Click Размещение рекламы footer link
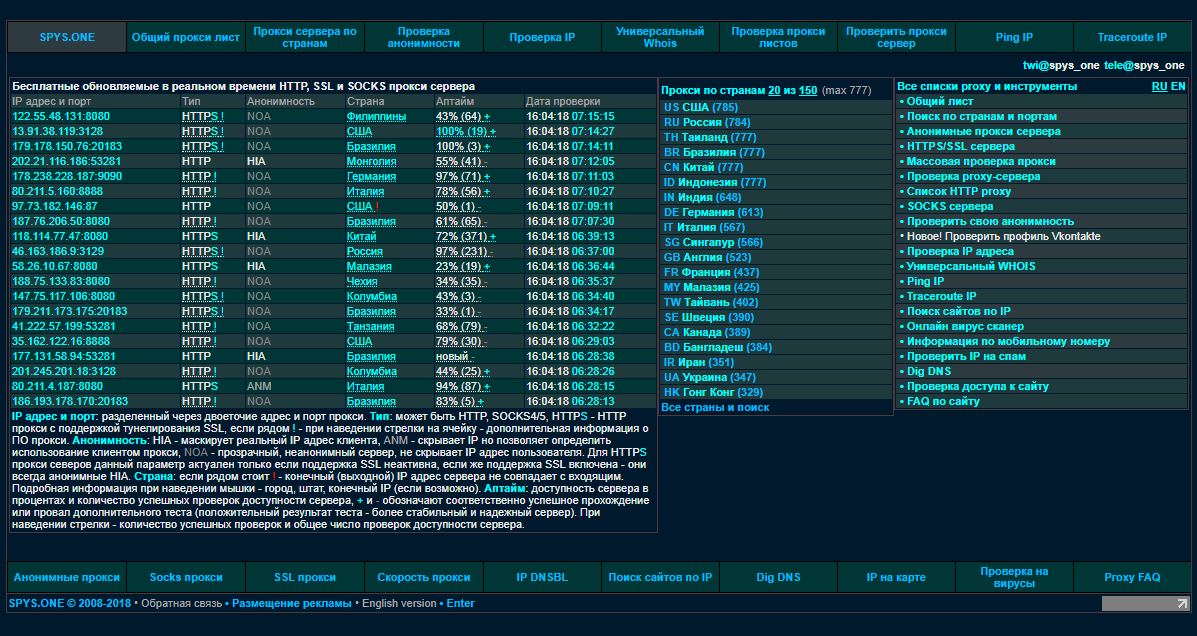The height and width of the screenshot is (636, 1197). pyautogui.click(x=292, y=604)
